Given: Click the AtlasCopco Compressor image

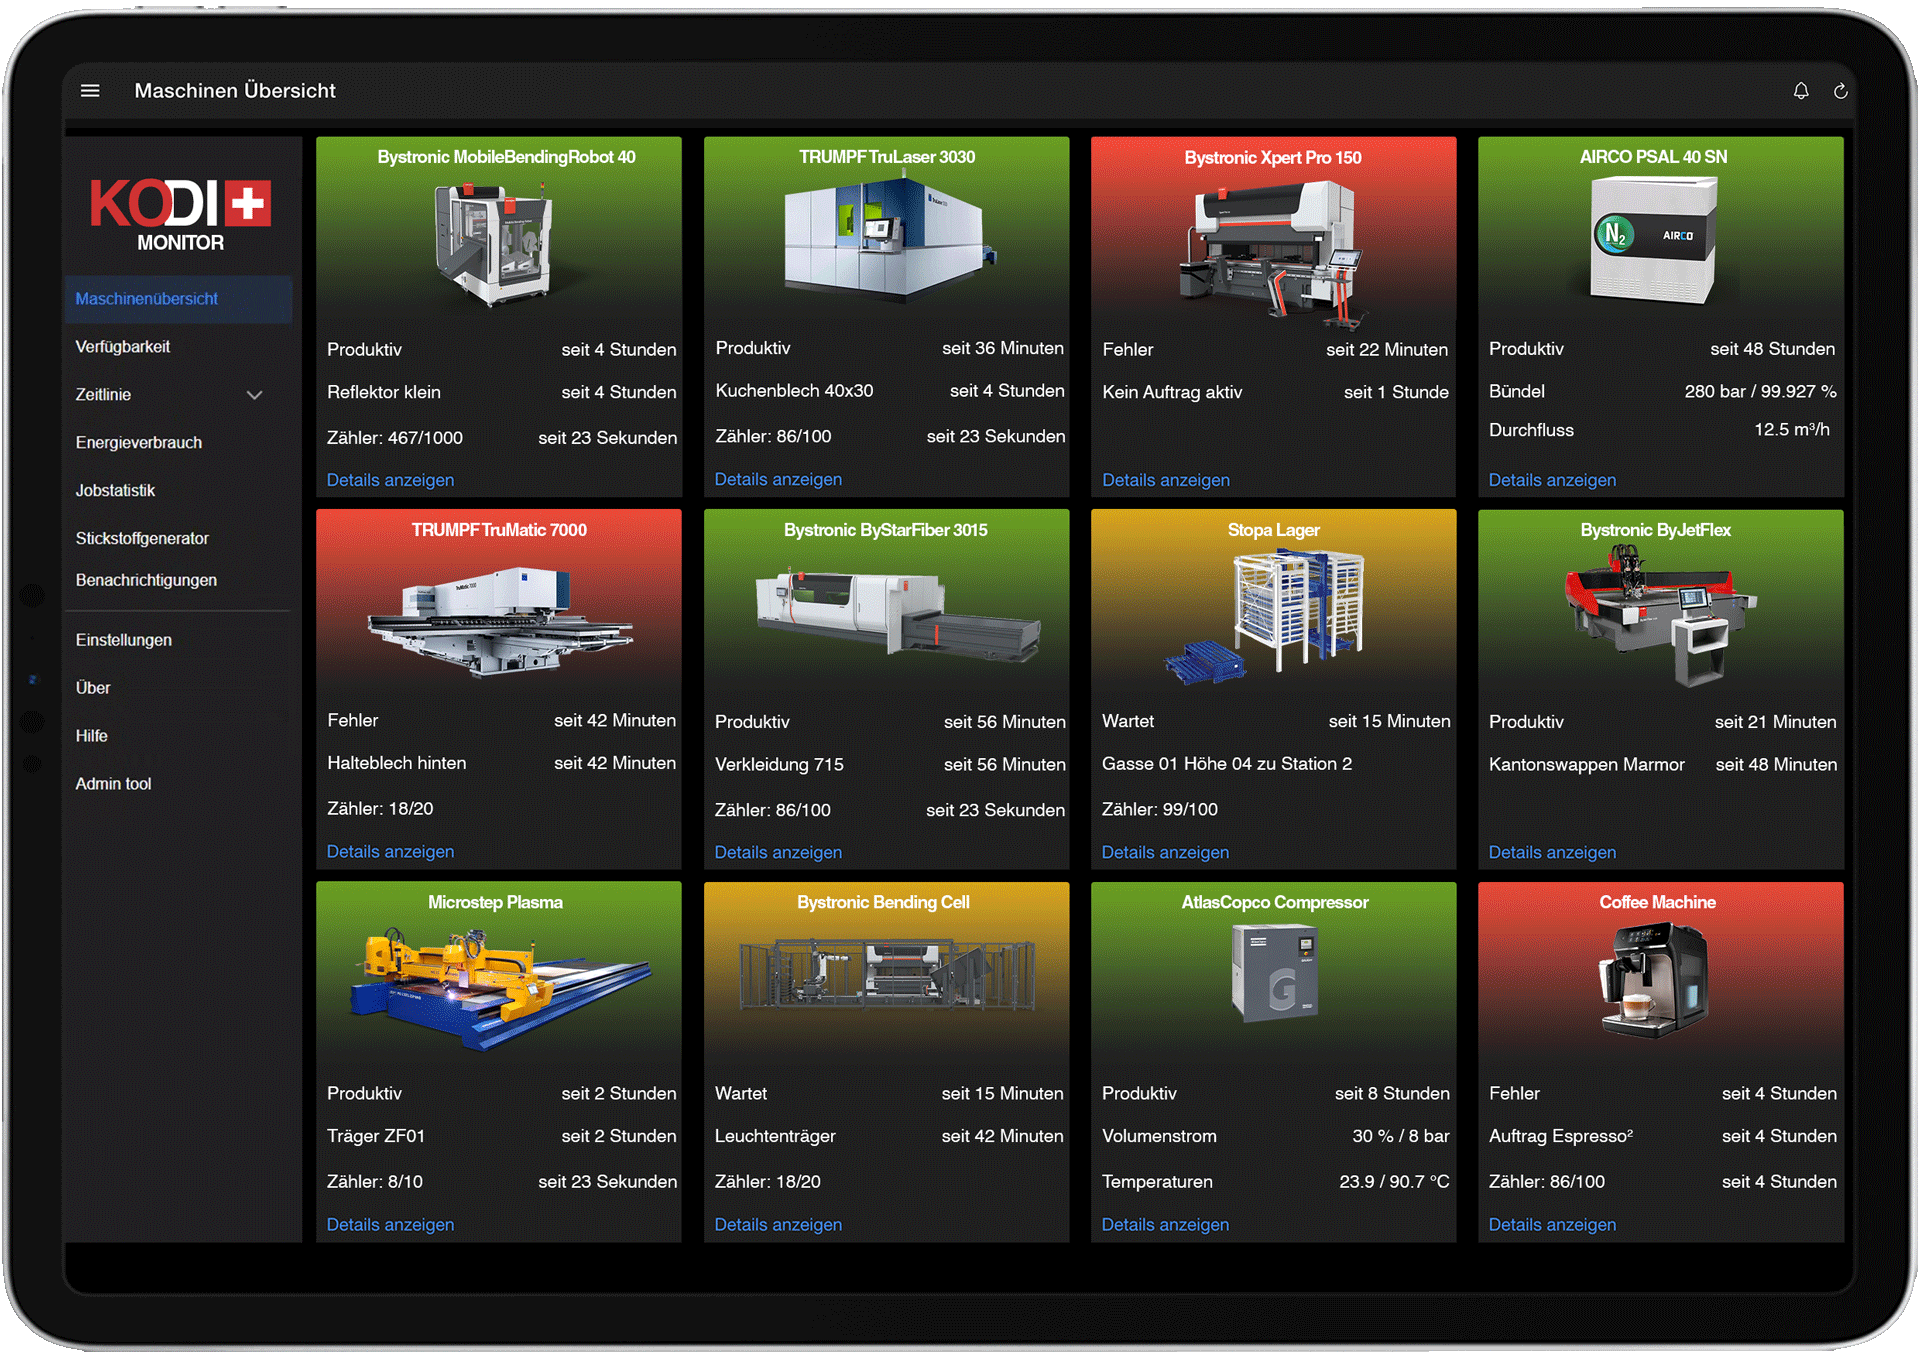Looking at the screenshot, I should click(x=1275, y=972).
